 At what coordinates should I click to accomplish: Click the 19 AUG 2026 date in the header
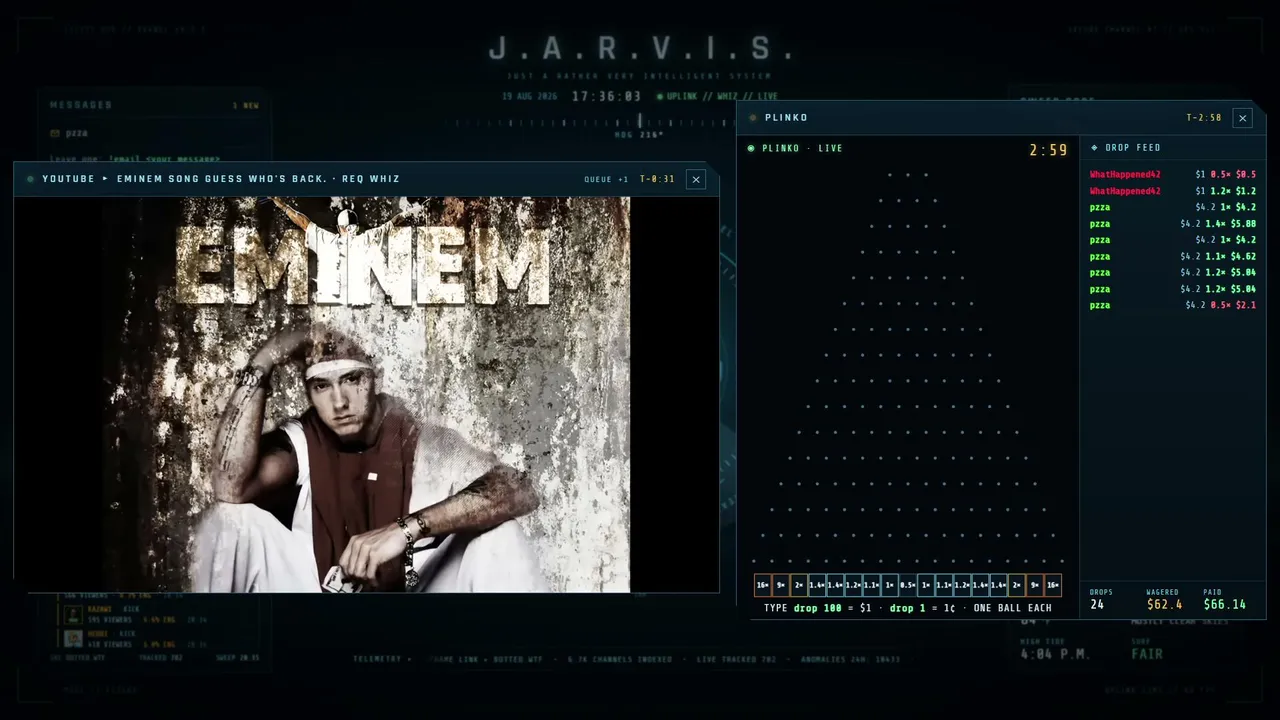coord(530,97)
